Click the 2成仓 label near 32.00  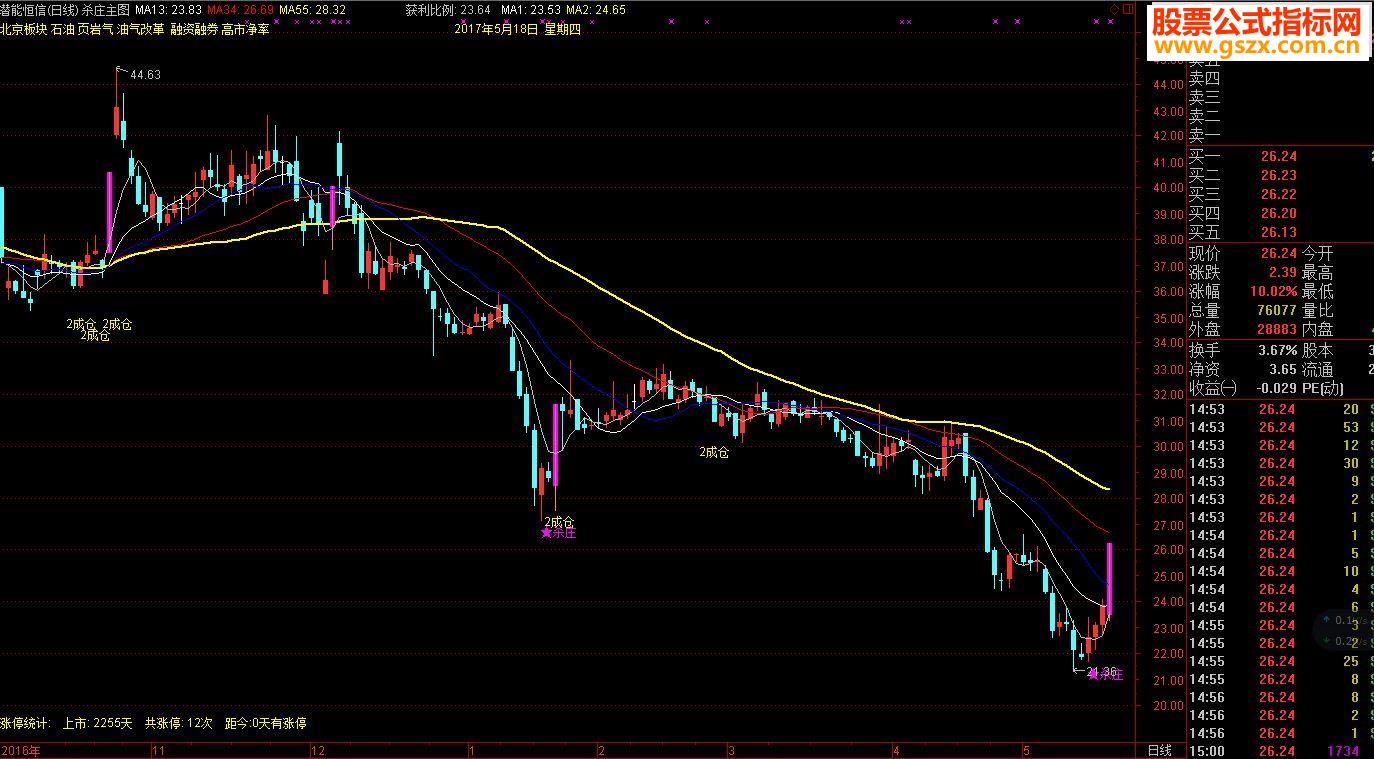click(714, 452)
